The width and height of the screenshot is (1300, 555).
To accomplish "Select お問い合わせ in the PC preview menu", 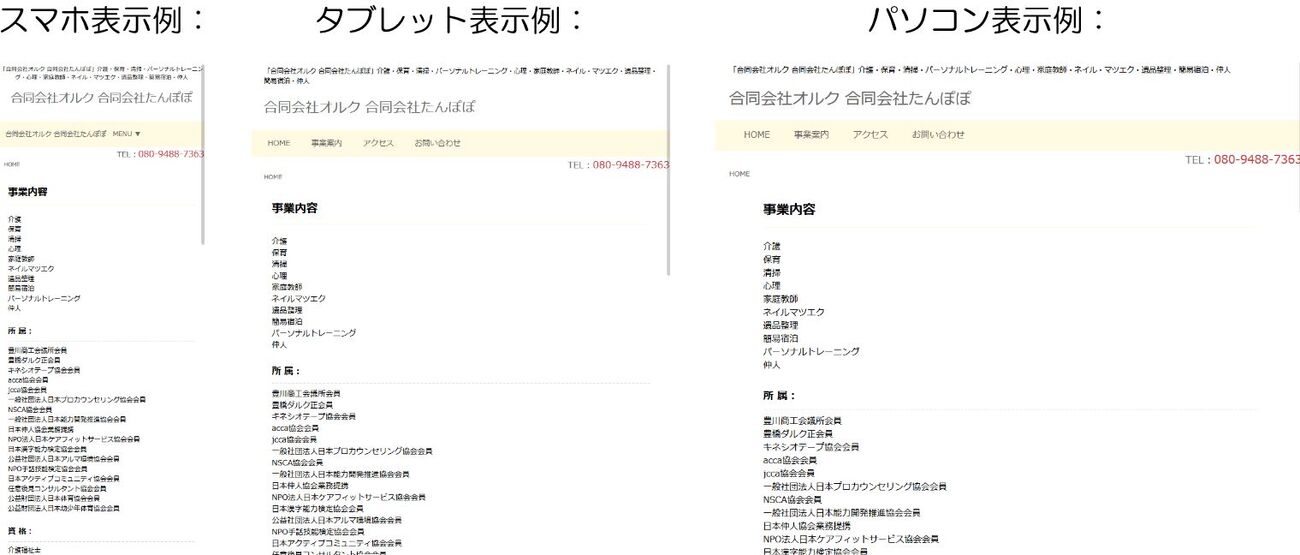I will tap(938, 134).
